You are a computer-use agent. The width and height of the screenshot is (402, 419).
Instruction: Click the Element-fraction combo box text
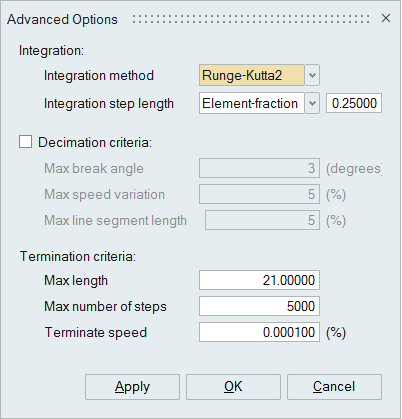pos(252,103)
